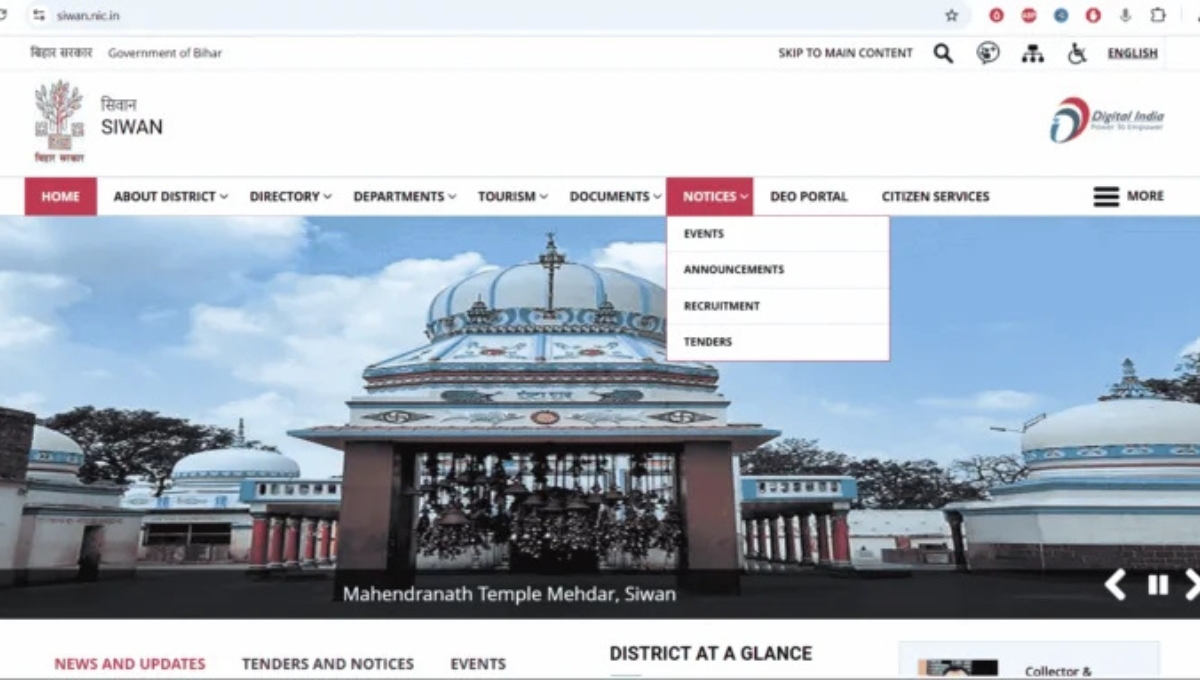Click the ENGLISH language link
Screen dimensions: 1200x680
(x=1132, y=52)
